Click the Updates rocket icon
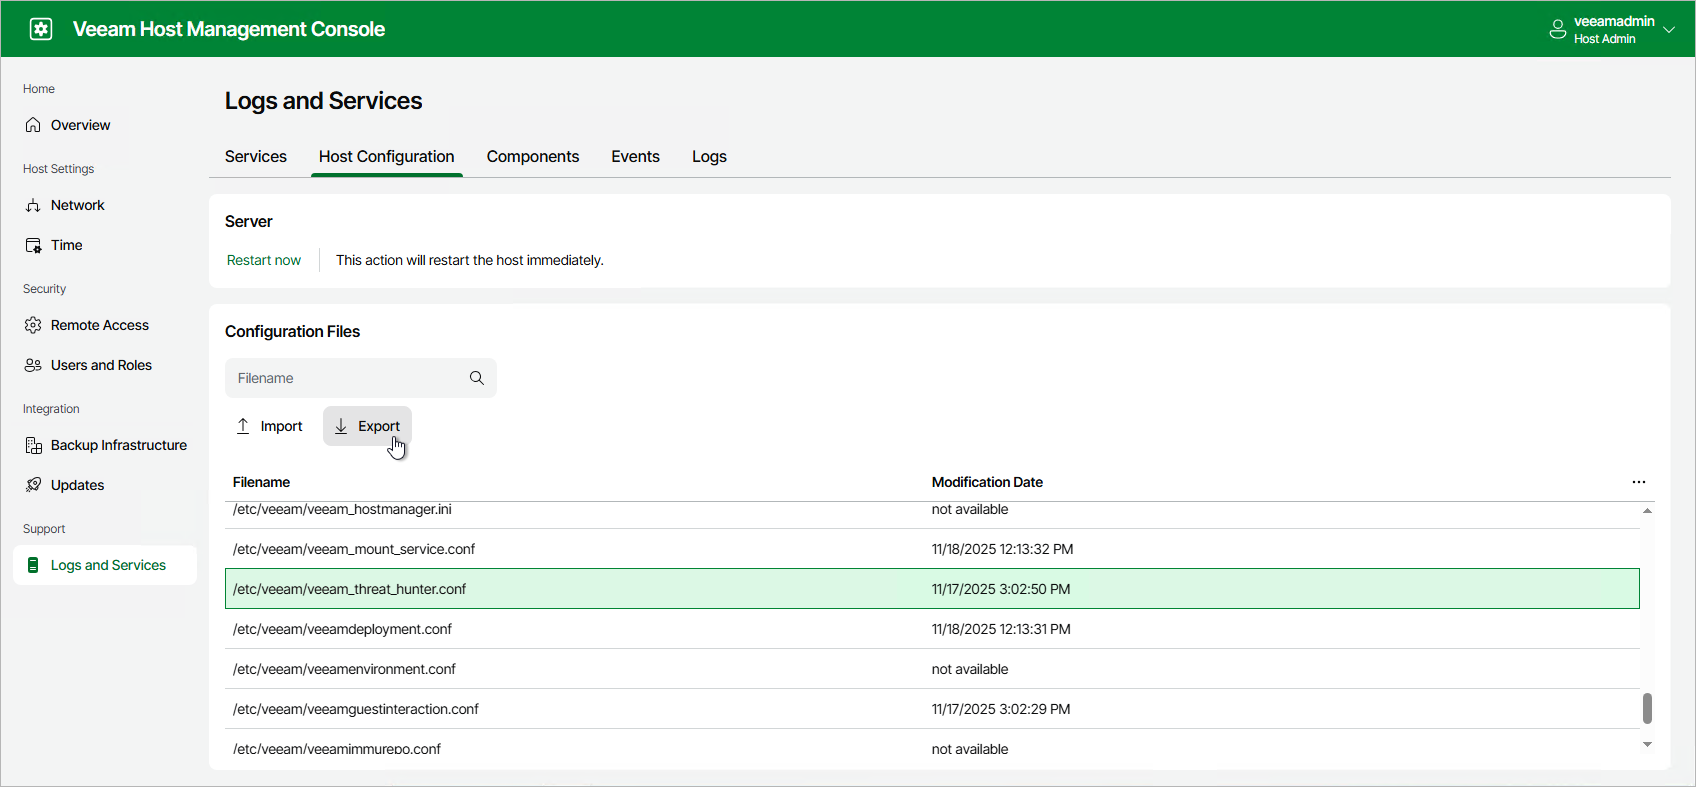 point(33,485)
